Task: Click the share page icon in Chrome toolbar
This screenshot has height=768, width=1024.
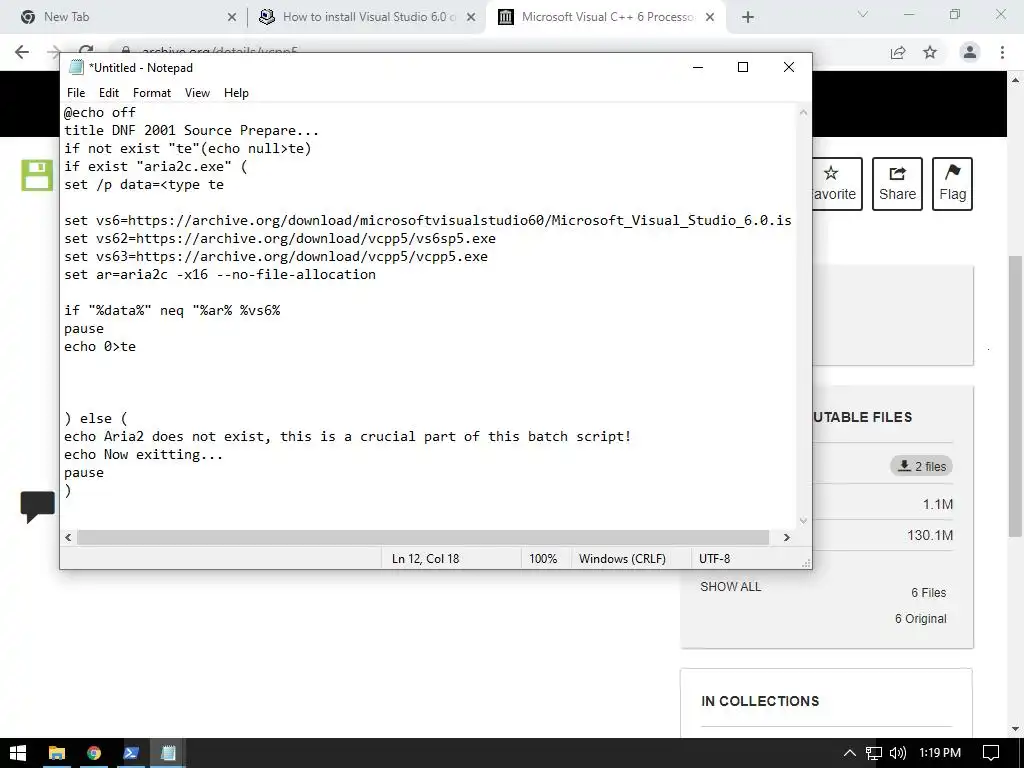Action: [898, 52]
